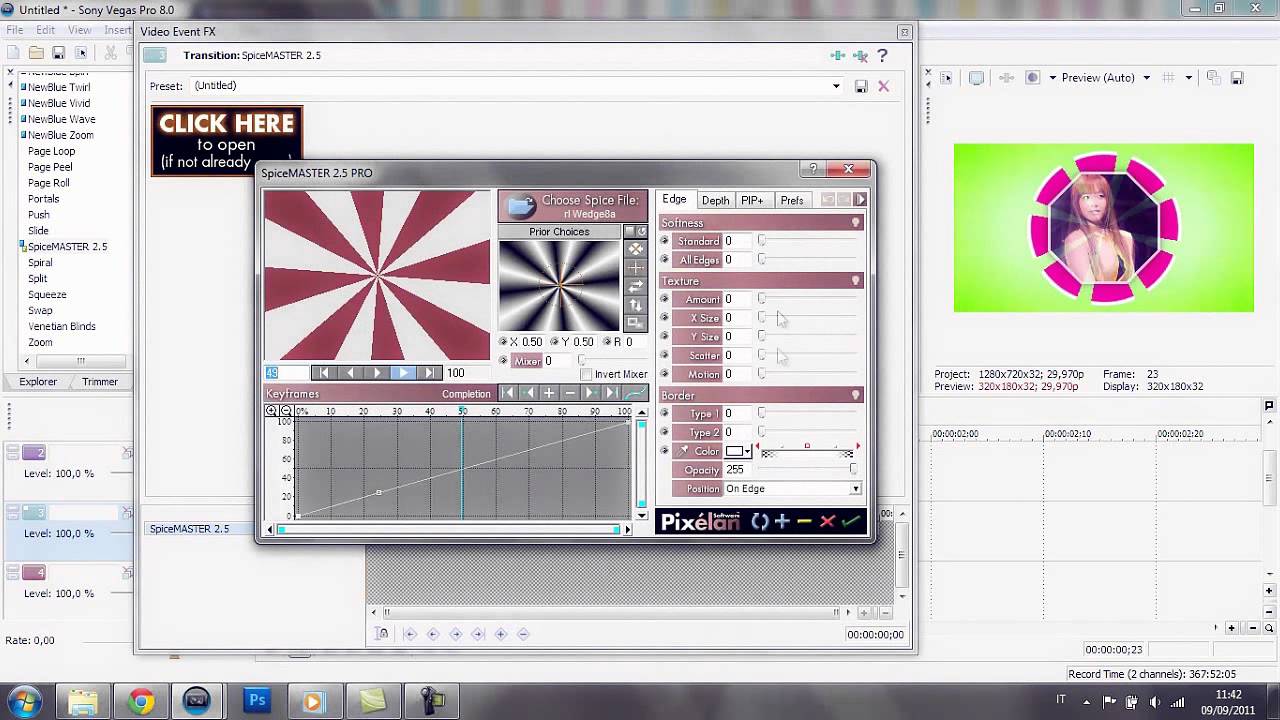Delete preset with the red X icon
The image size is (1280, 720).
pos(883,86)
